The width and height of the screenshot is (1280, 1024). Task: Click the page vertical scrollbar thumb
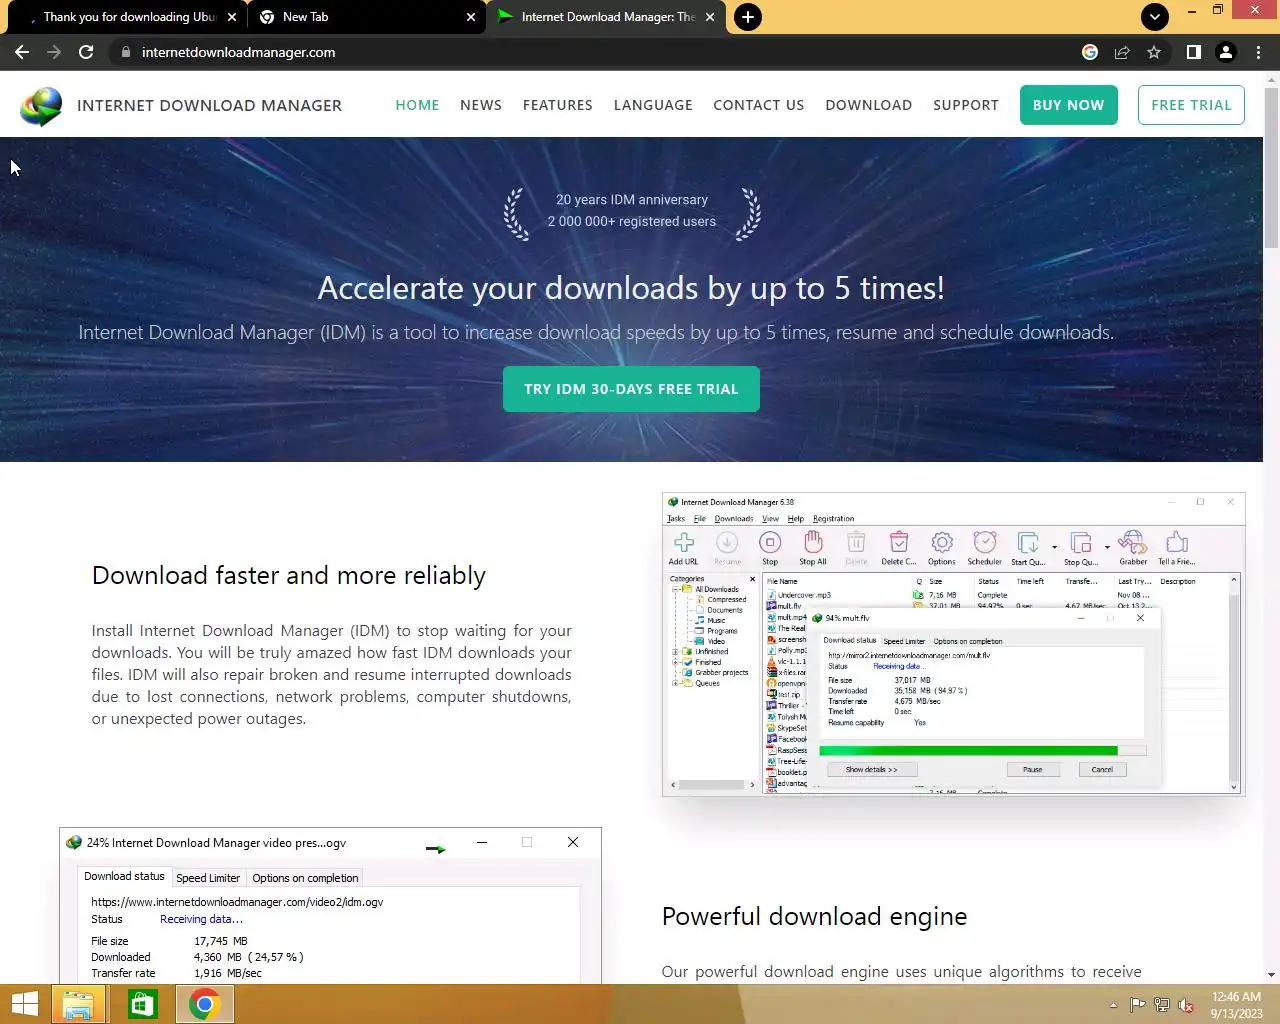coord(1271,168)
